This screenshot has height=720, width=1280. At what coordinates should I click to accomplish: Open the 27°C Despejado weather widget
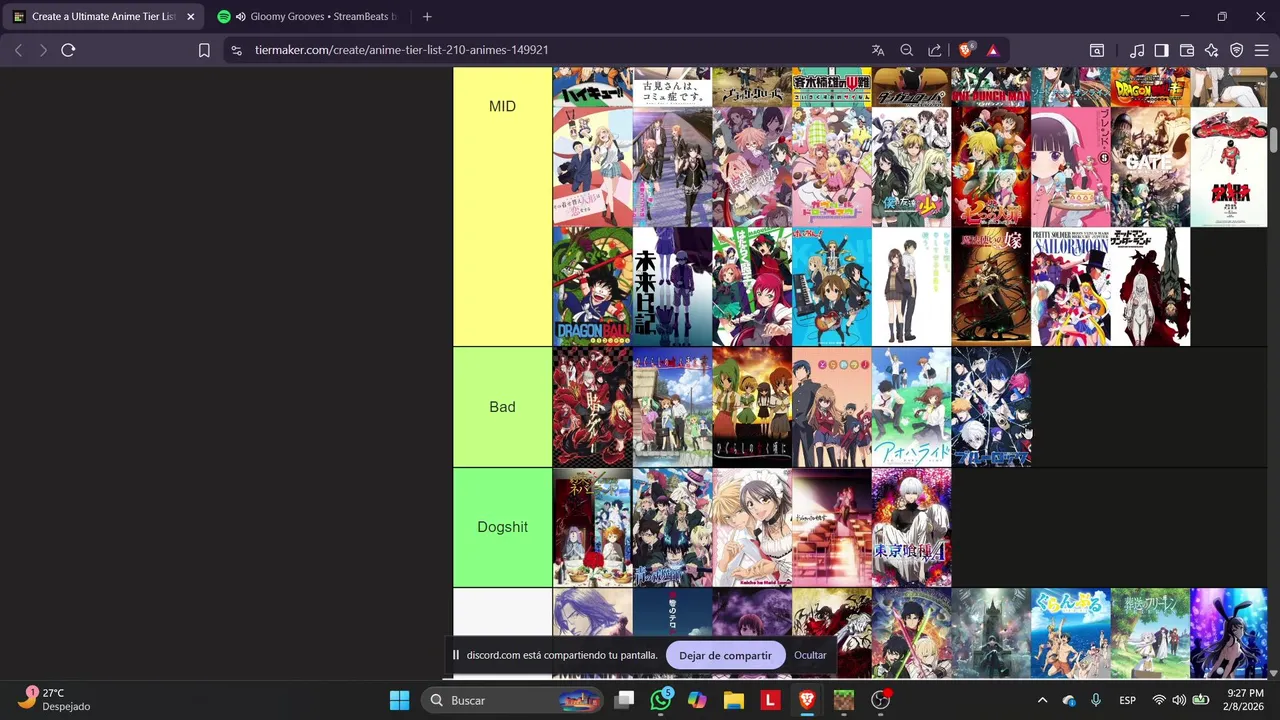(x=55, y=699)
